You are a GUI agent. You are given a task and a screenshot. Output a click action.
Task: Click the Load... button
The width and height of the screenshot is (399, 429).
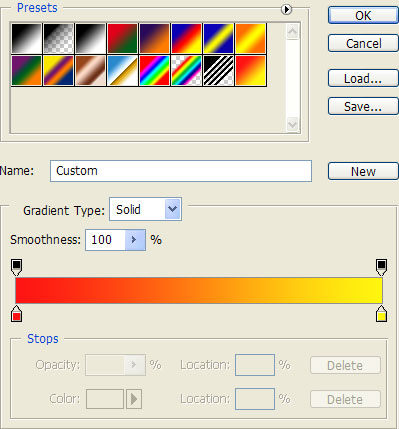[363, 78]
